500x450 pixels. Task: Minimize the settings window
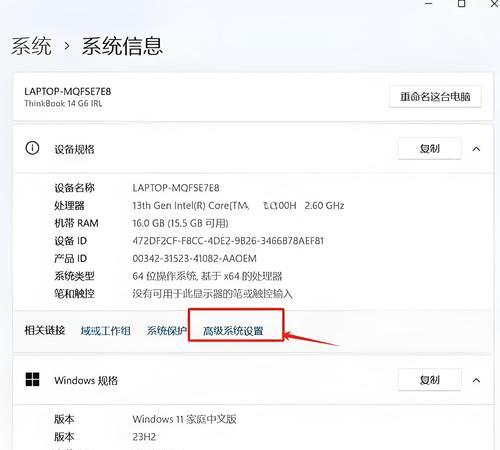coord(429,4)
